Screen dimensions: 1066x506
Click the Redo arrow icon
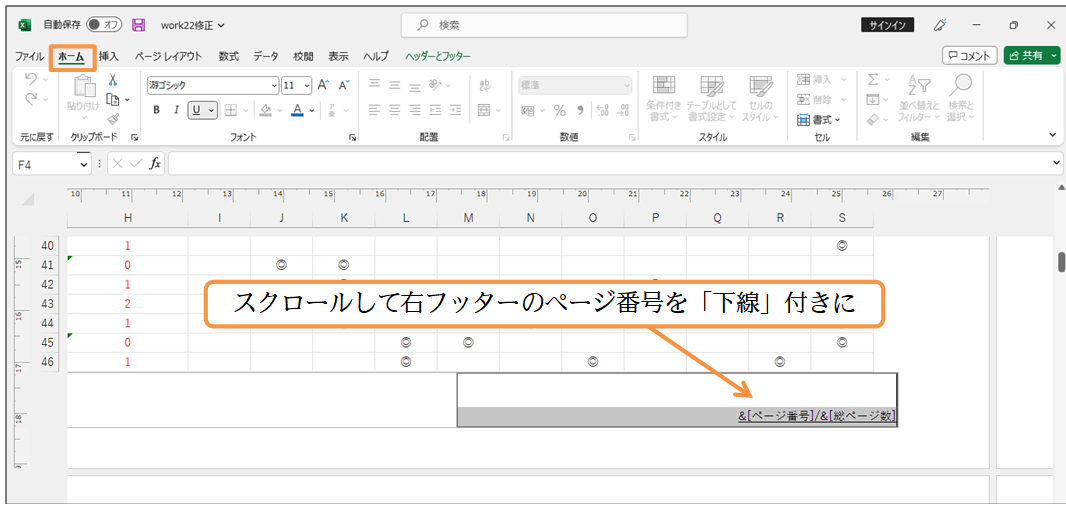pos(31,99)
